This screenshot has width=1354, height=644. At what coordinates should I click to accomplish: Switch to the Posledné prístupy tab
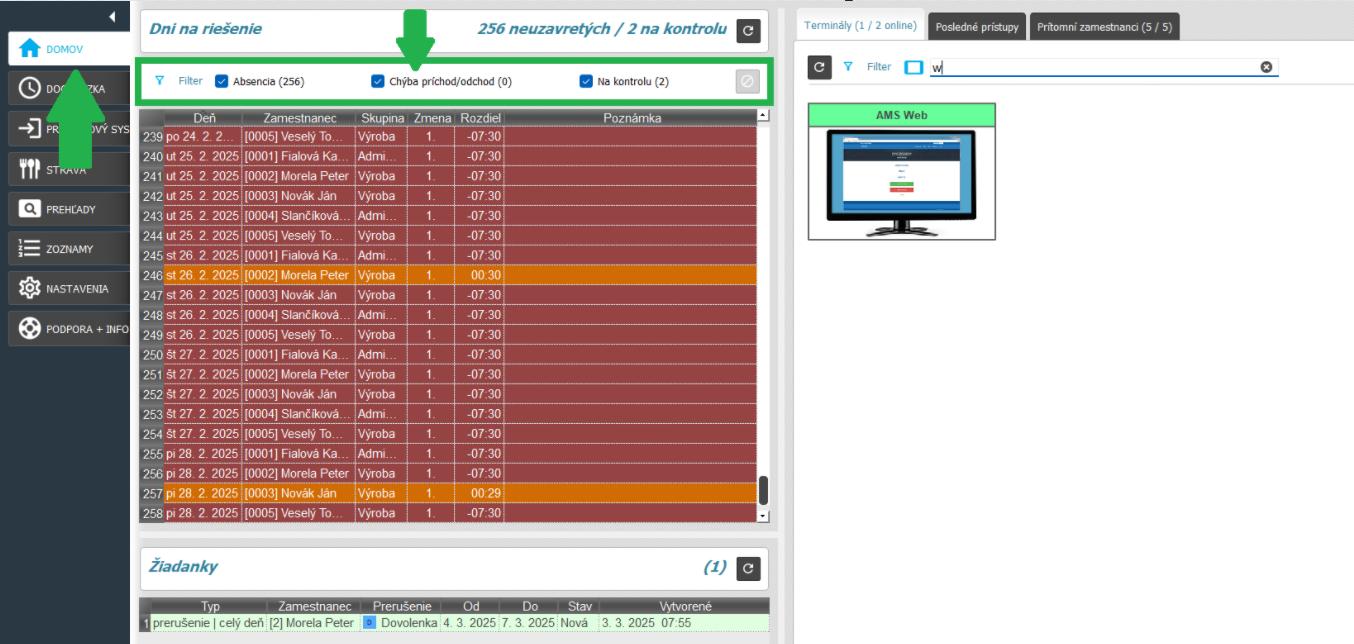pyautogui.click(x=976, y=28)
